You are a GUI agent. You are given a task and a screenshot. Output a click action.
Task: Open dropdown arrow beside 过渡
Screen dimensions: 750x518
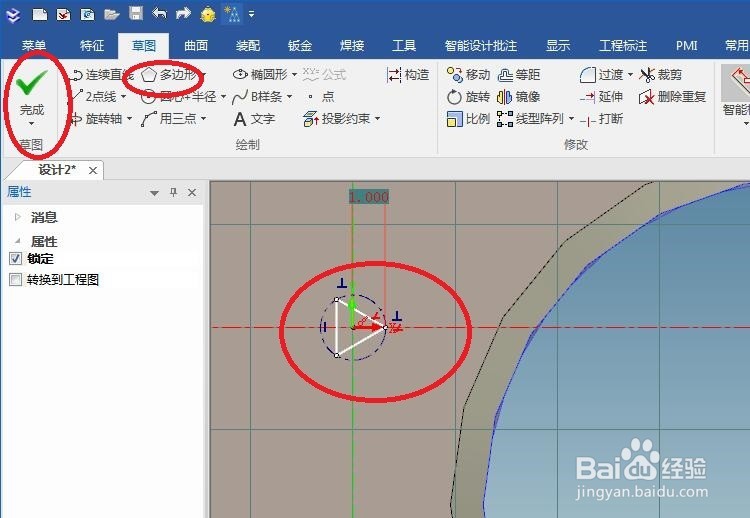(x=630, y=75)
